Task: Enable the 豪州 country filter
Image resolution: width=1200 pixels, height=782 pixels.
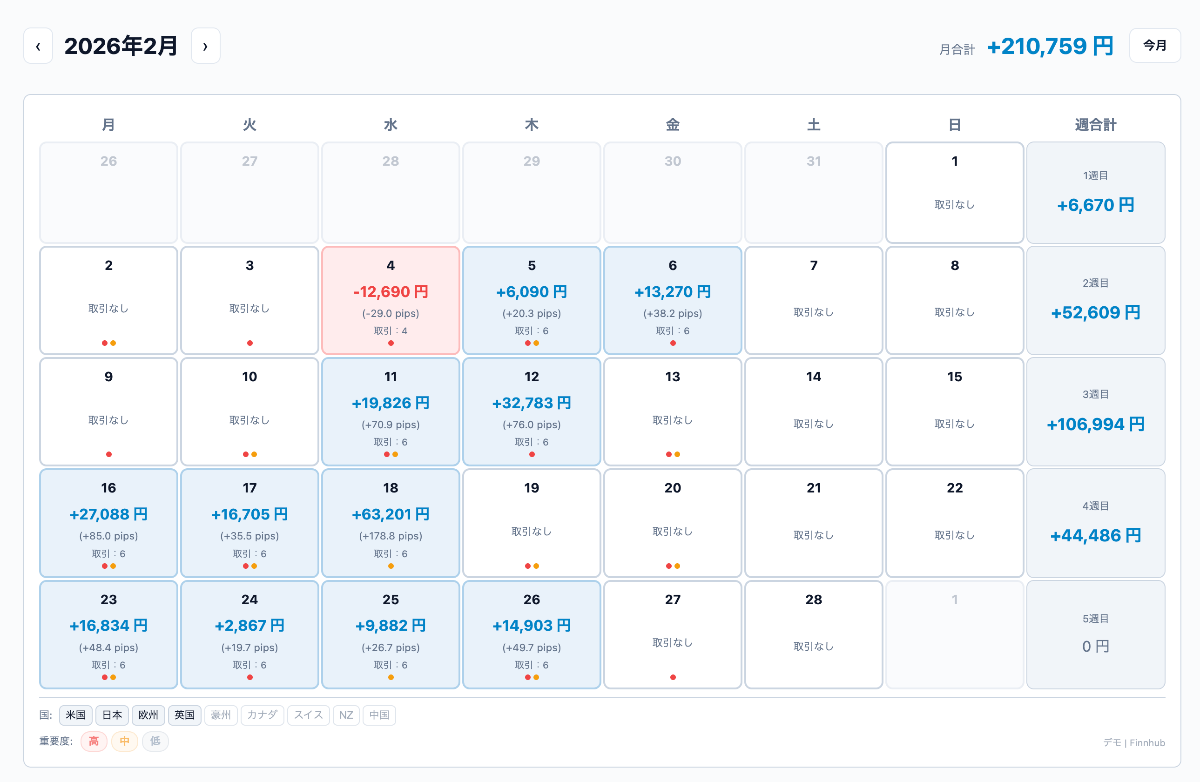Action: pos(220,715)
